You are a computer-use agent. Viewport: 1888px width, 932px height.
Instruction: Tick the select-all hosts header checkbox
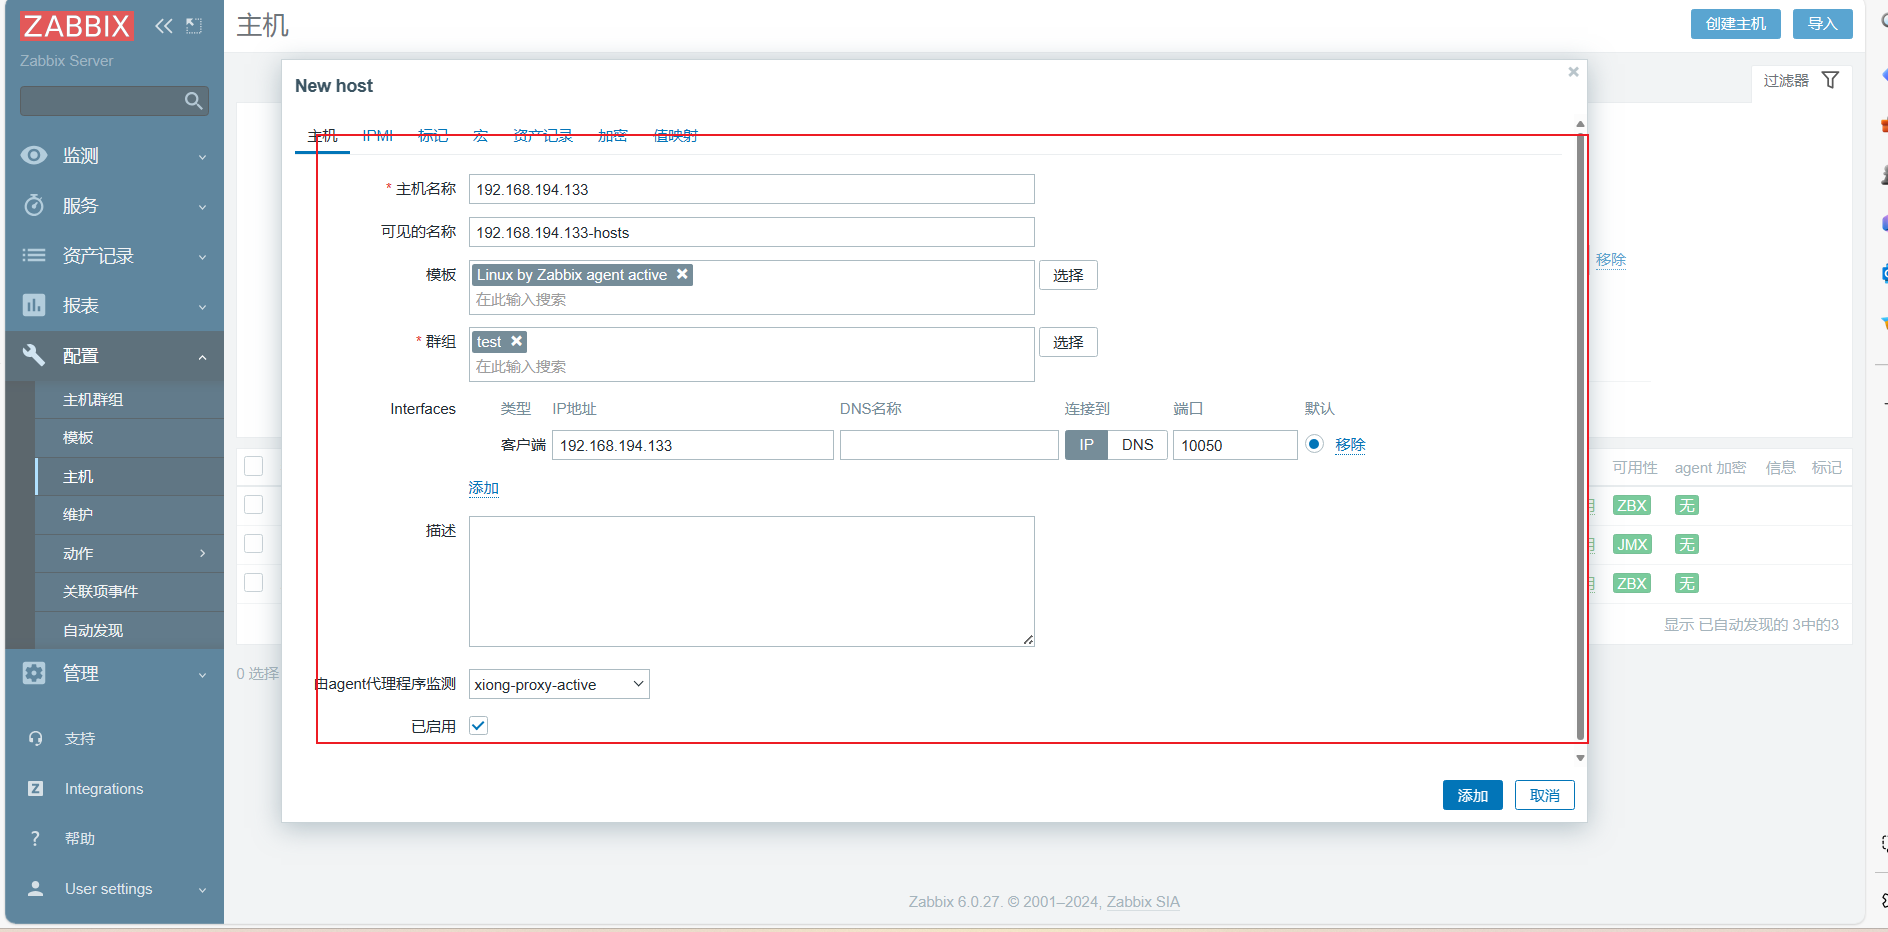254,466
